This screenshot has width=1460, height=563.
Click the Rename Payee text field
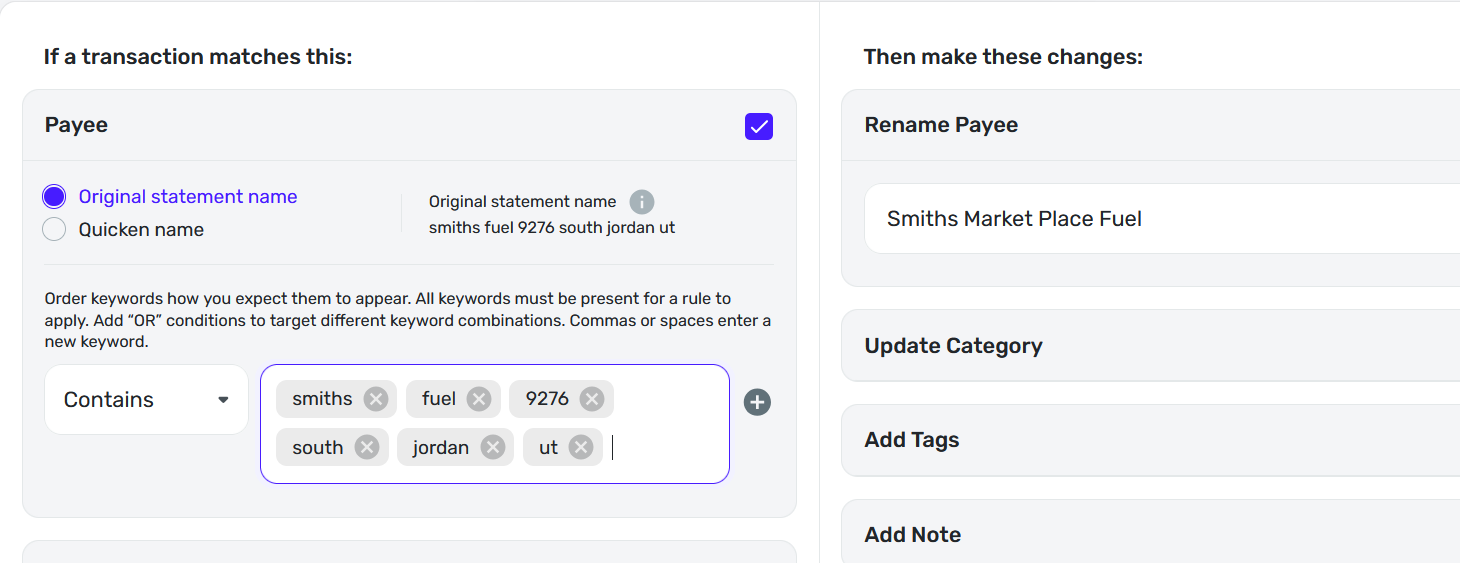[x=1150, y=219]
